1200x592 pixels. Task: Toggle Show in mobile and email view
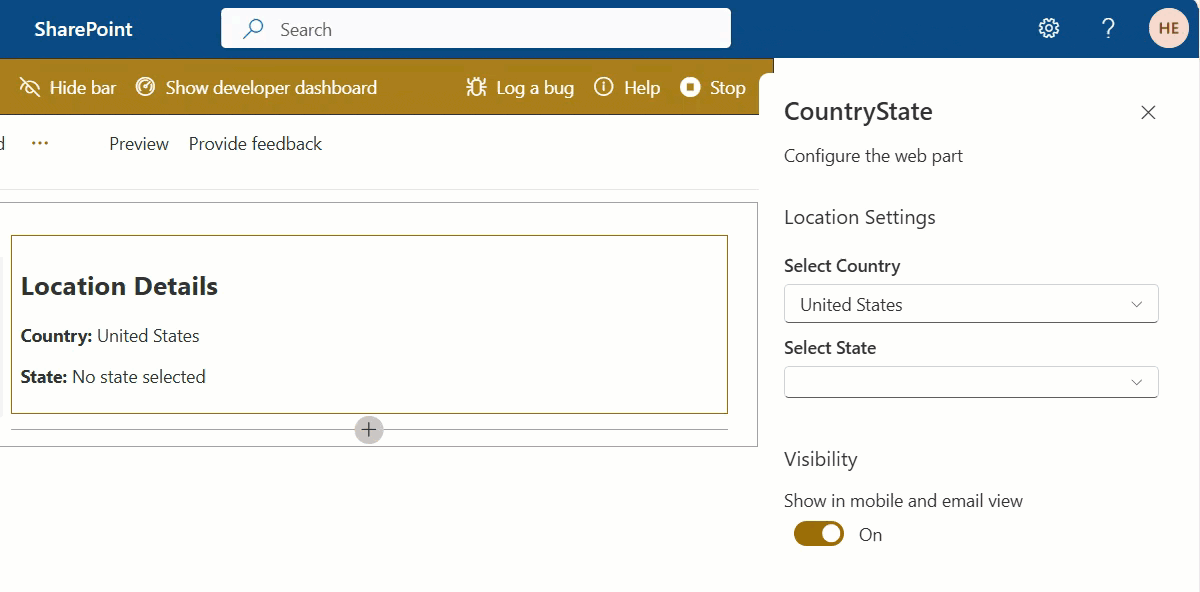[819, 534]
